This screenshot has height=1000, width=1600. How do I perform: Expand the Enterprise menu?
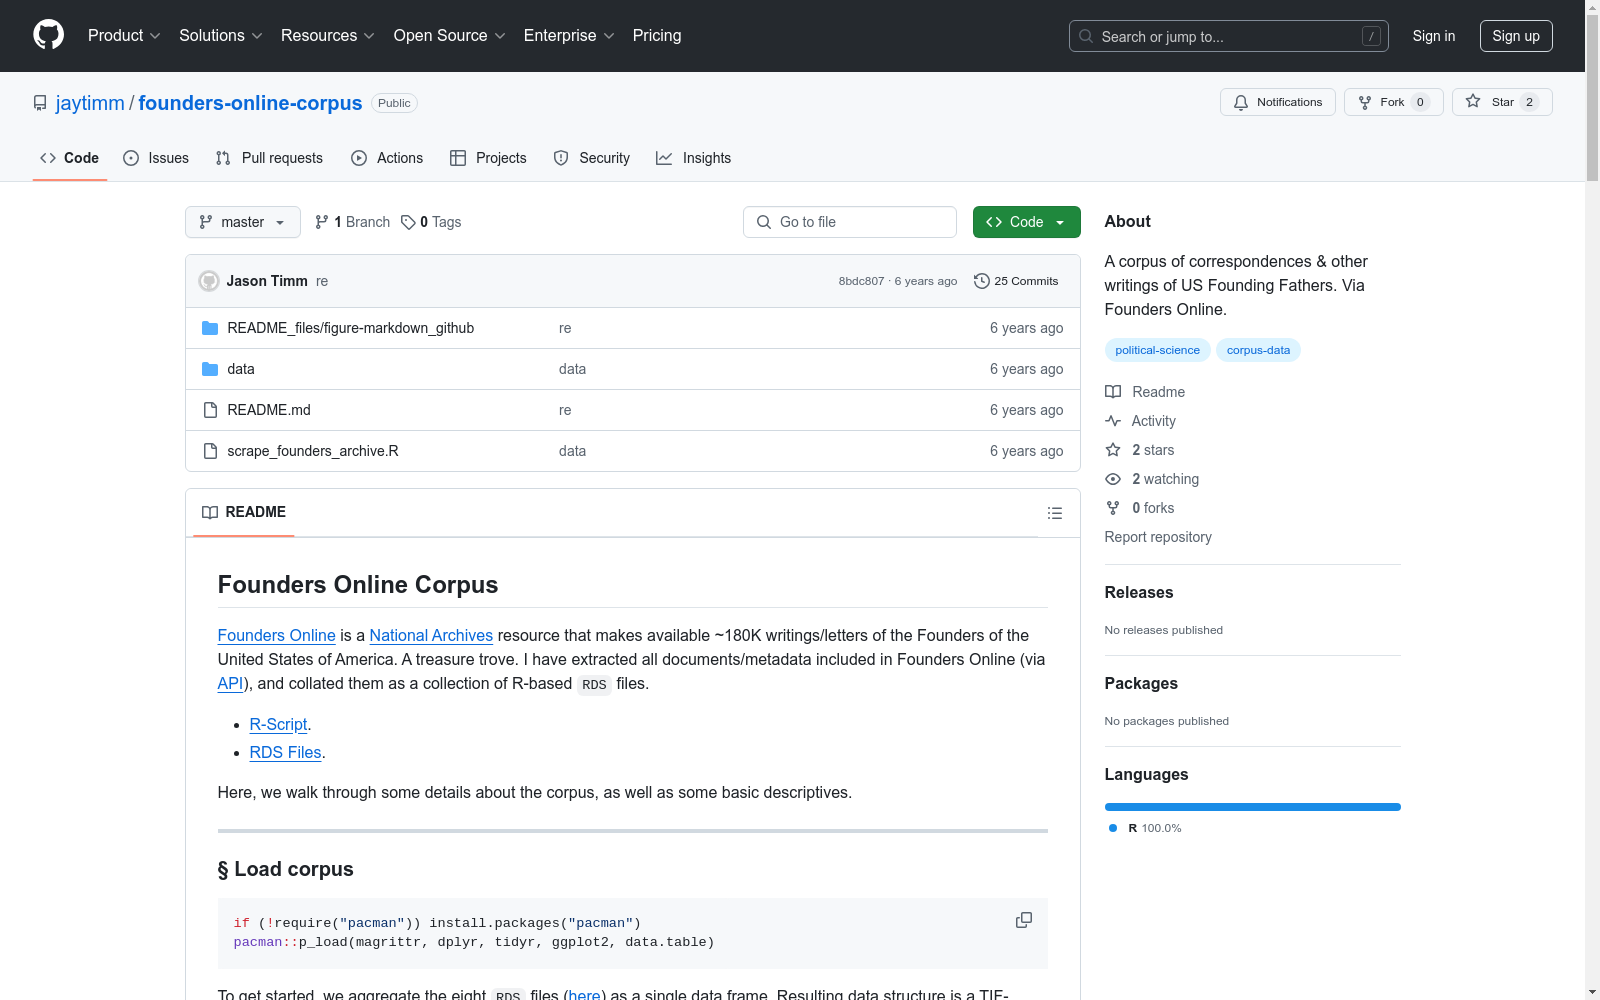569,35
